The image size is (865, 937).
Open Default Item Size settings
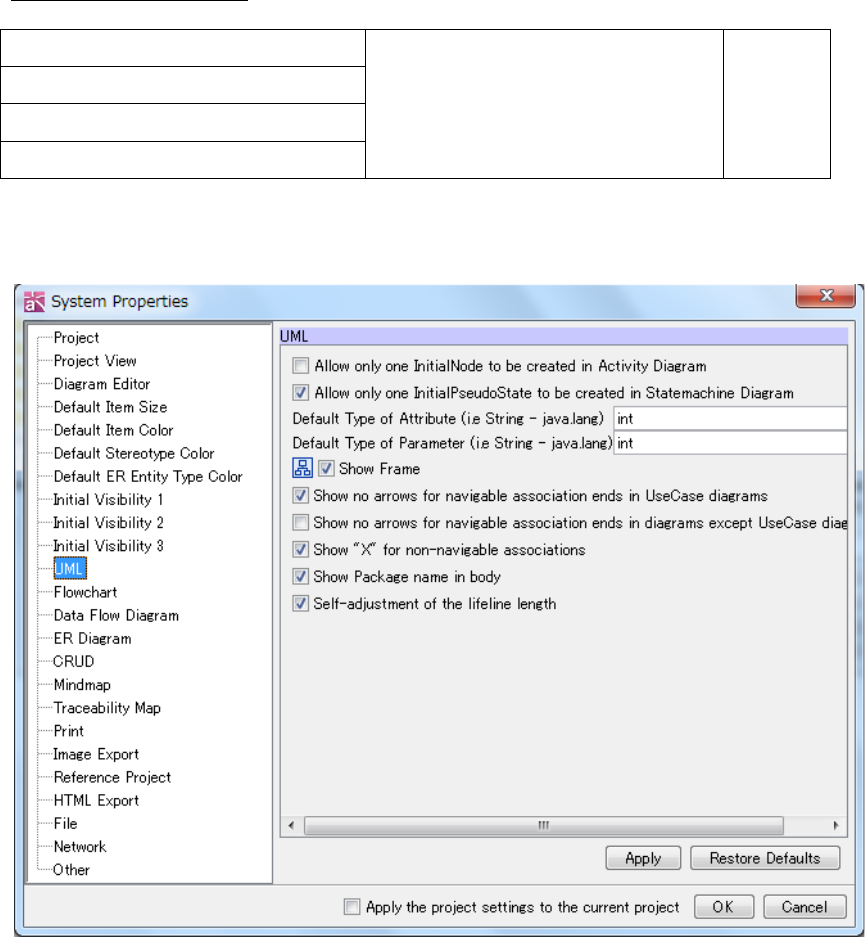tap(110, 407)
